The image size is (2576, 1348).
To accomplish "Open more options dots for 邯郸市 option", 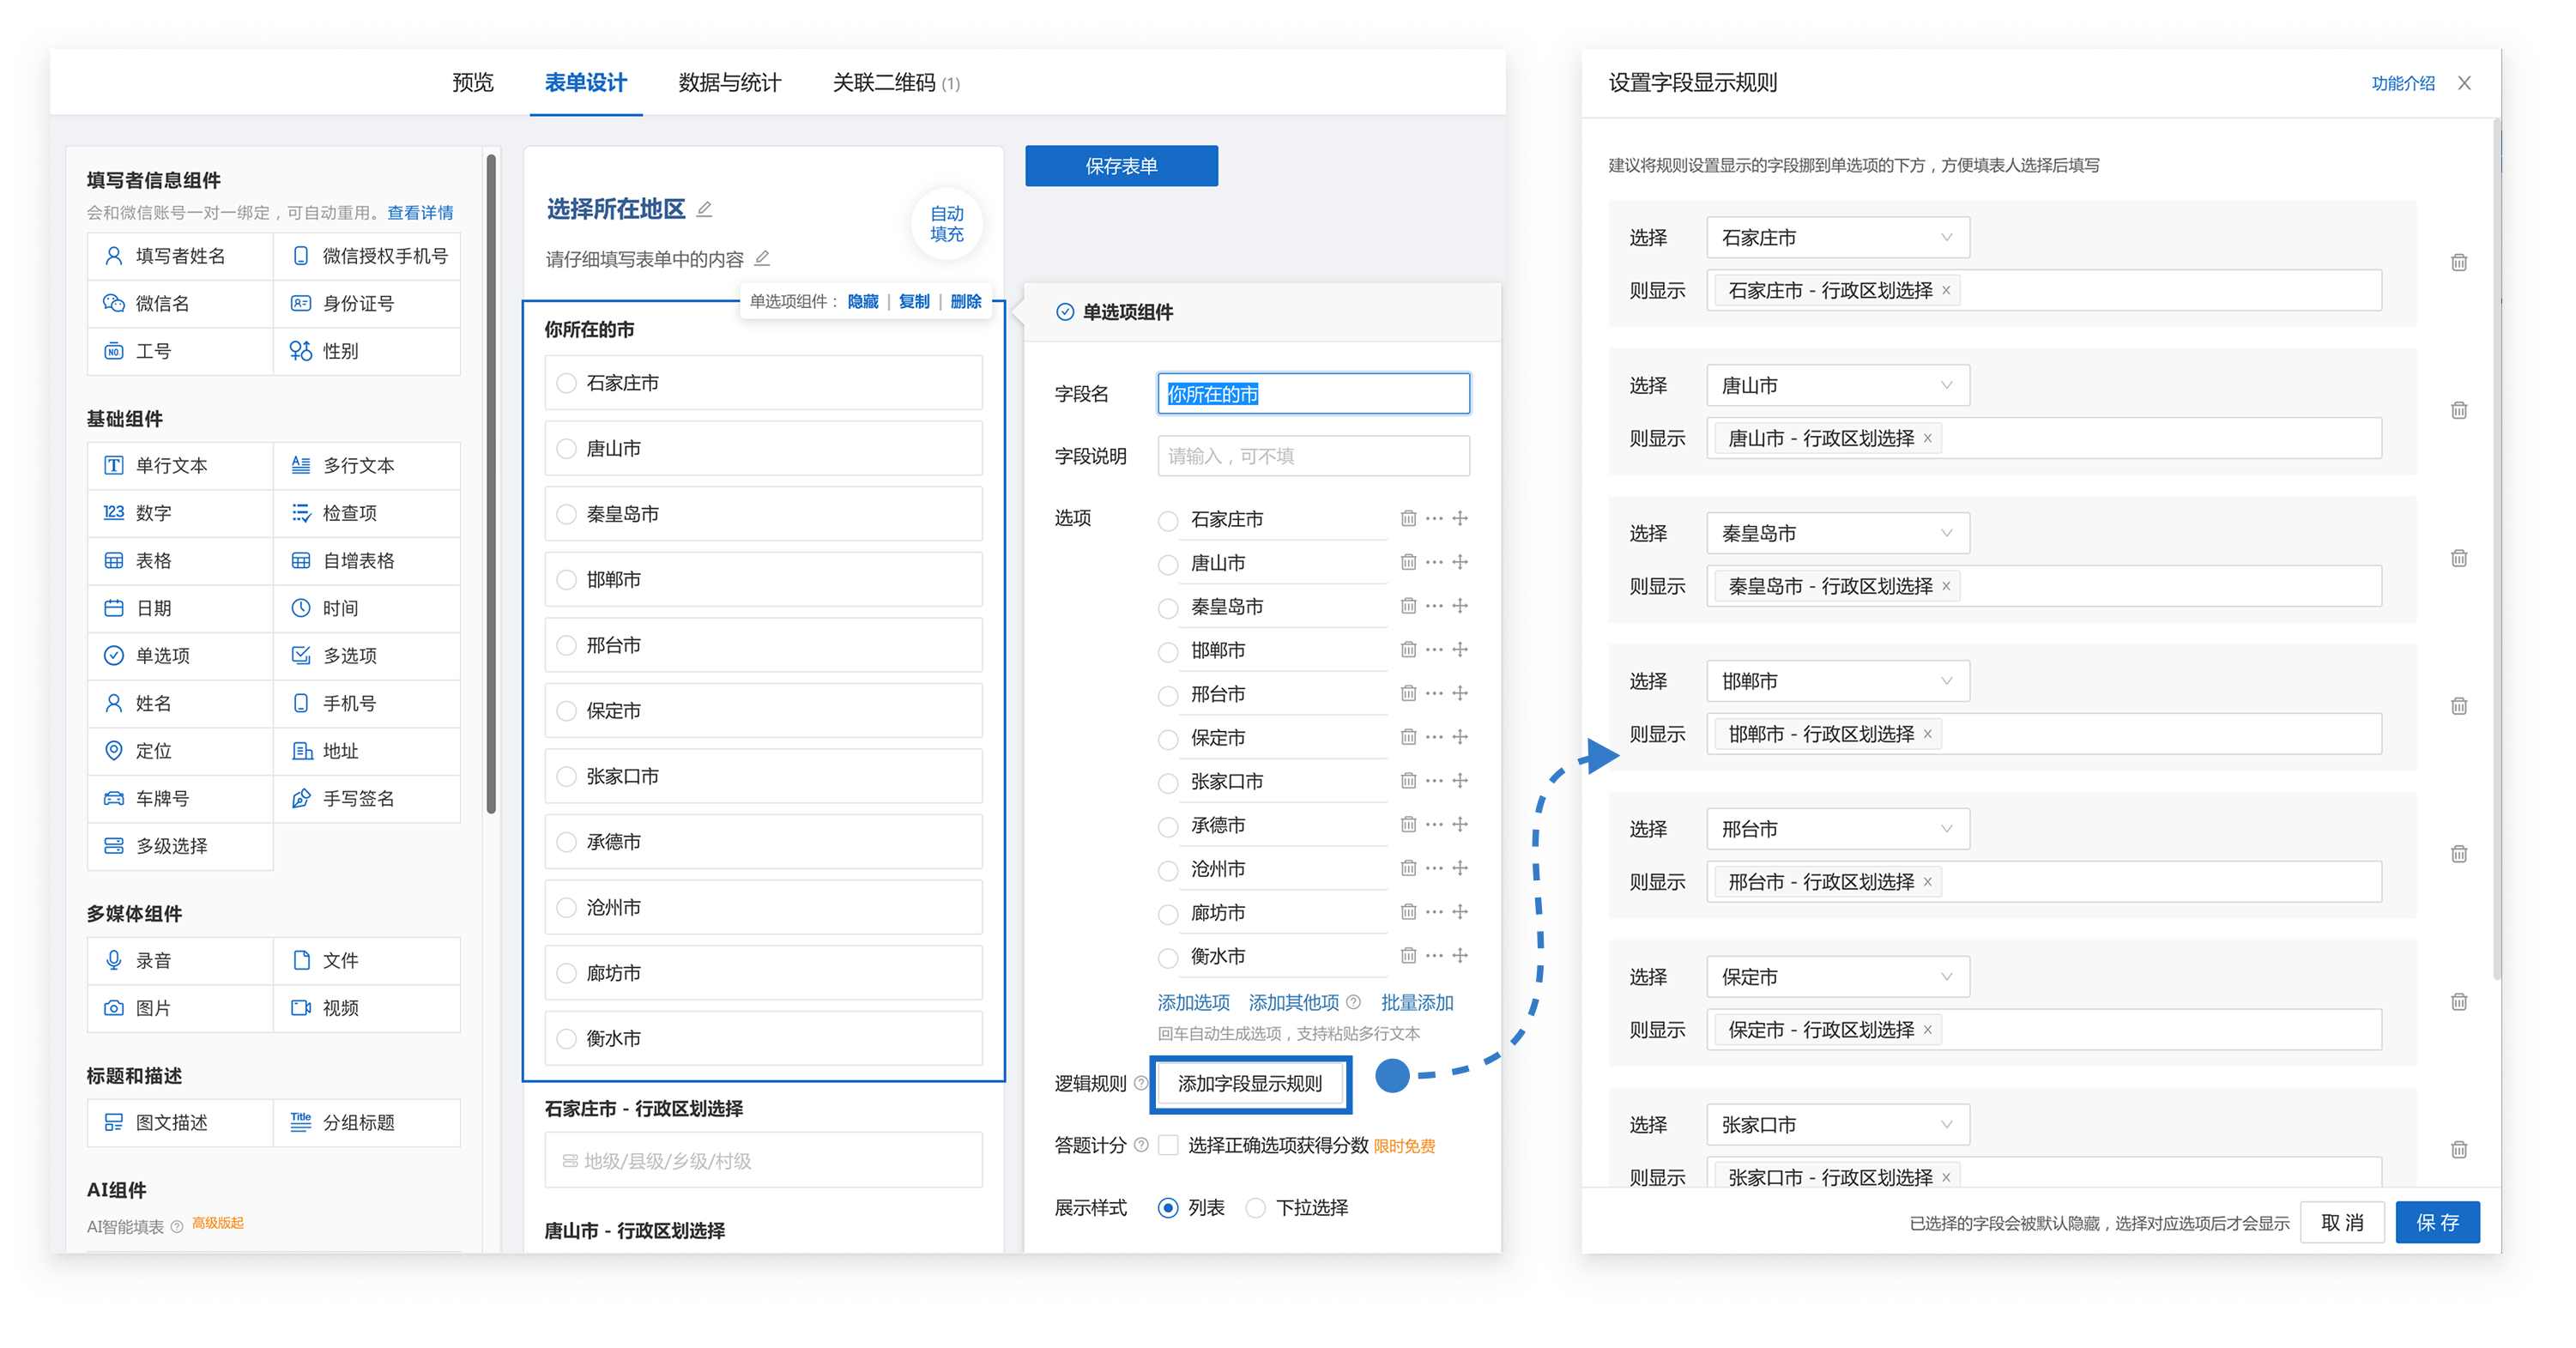I will click(1434, 649).
